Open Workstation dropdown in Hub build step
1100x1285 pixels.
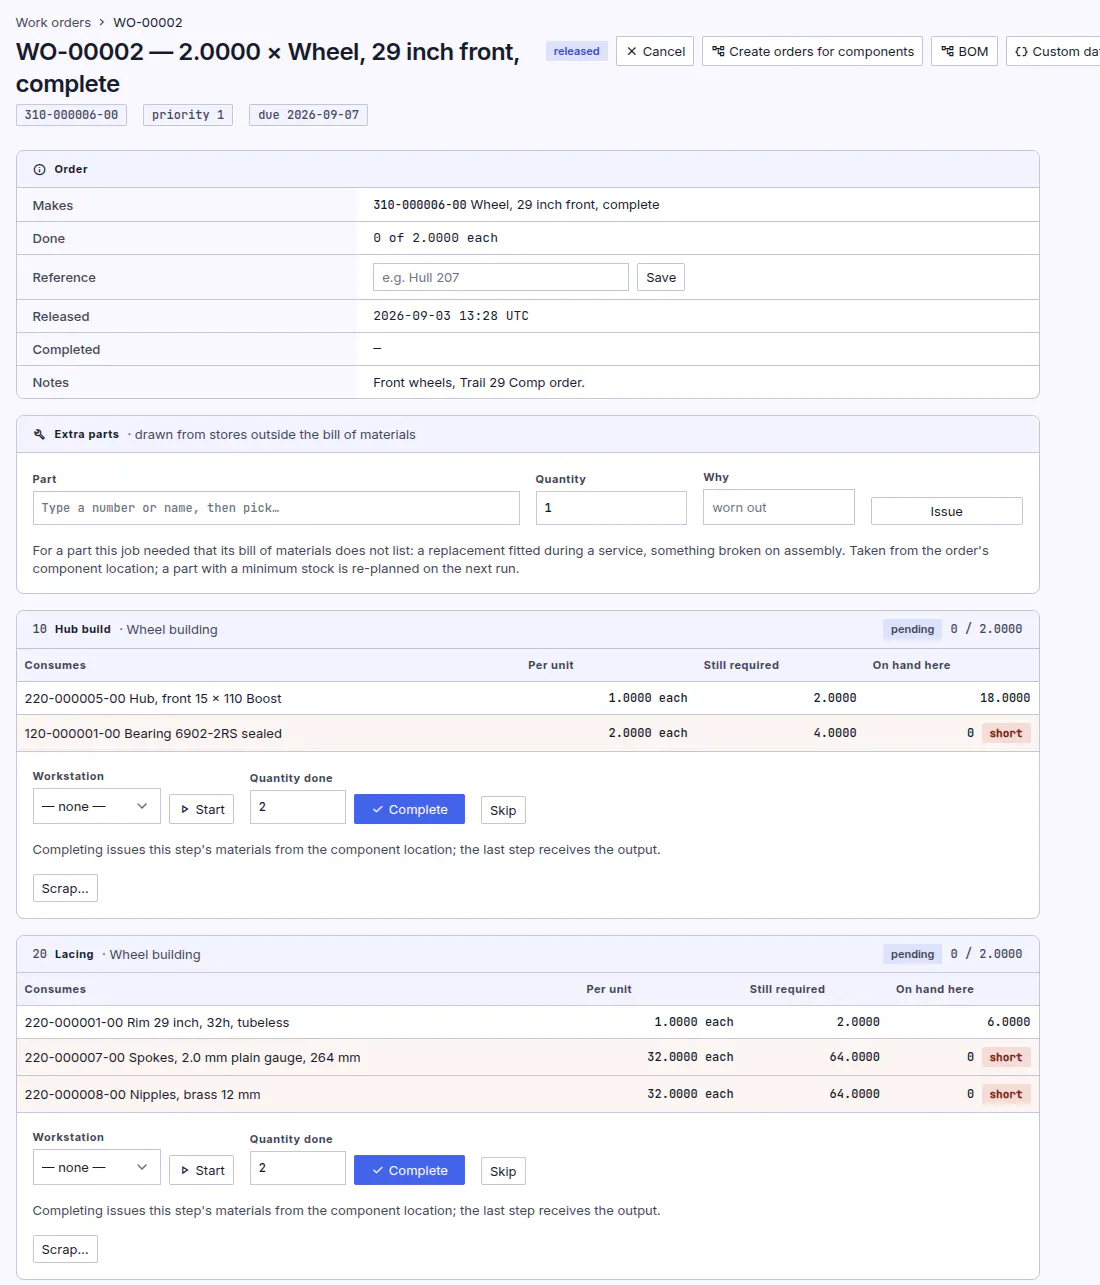tap(97, 806)
